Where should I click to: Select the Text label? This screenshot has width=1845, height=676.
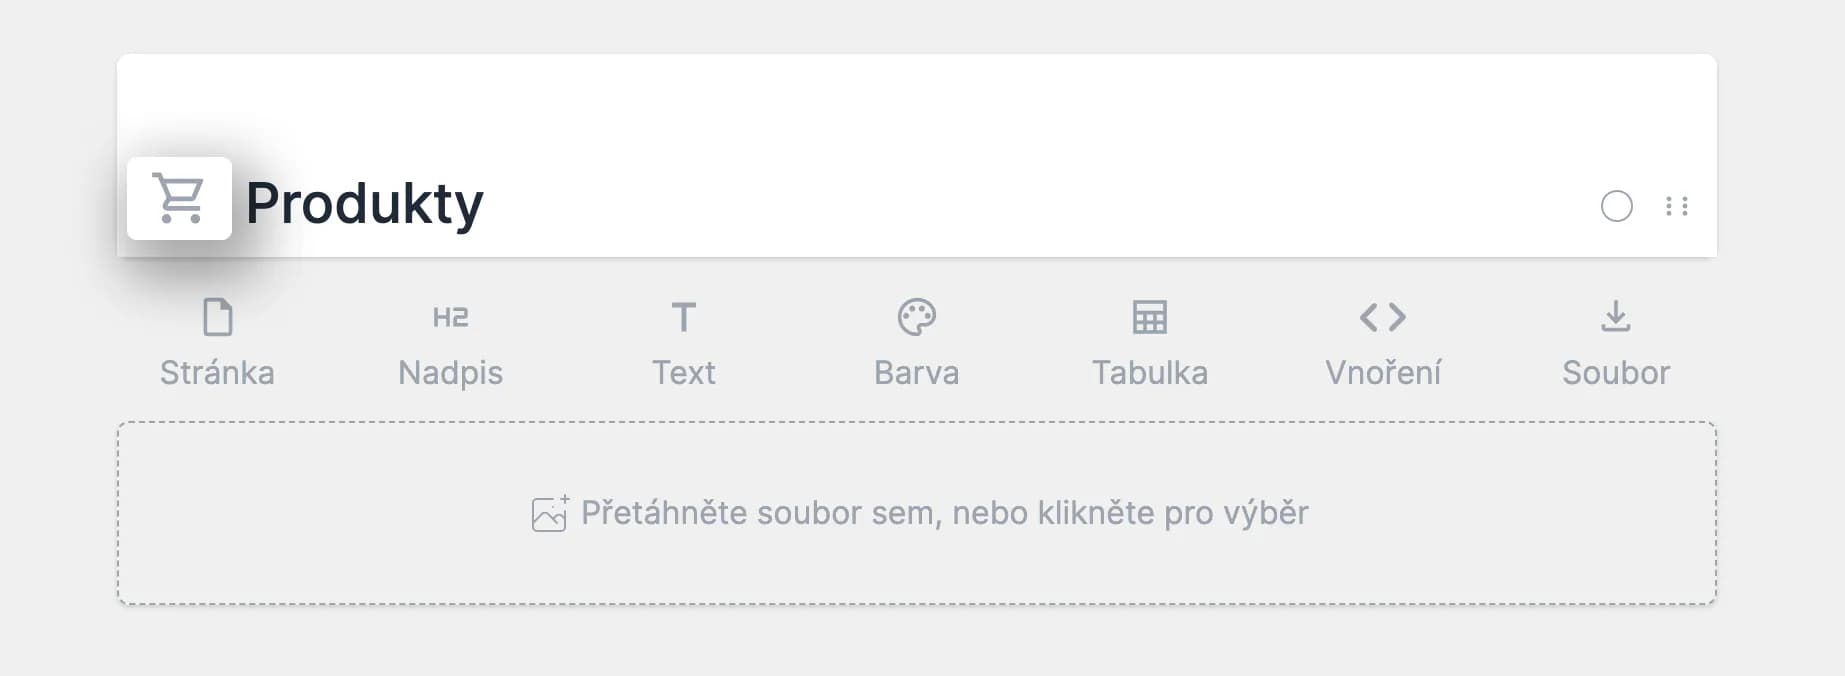[683, 373]
